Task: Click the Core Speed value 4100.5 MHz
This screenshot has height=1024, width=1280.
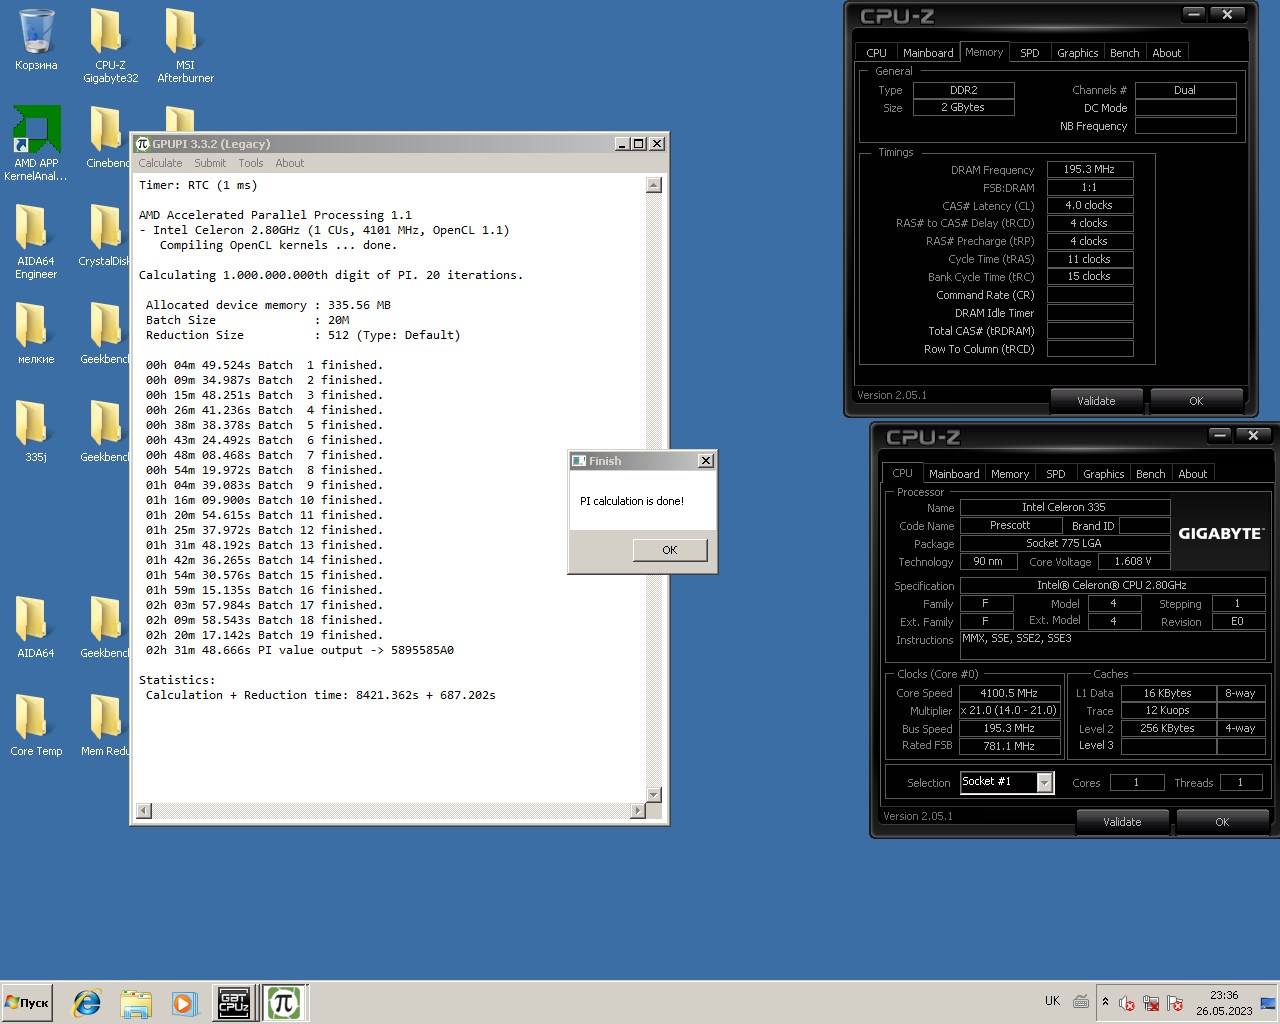Action: (1009, 692)
